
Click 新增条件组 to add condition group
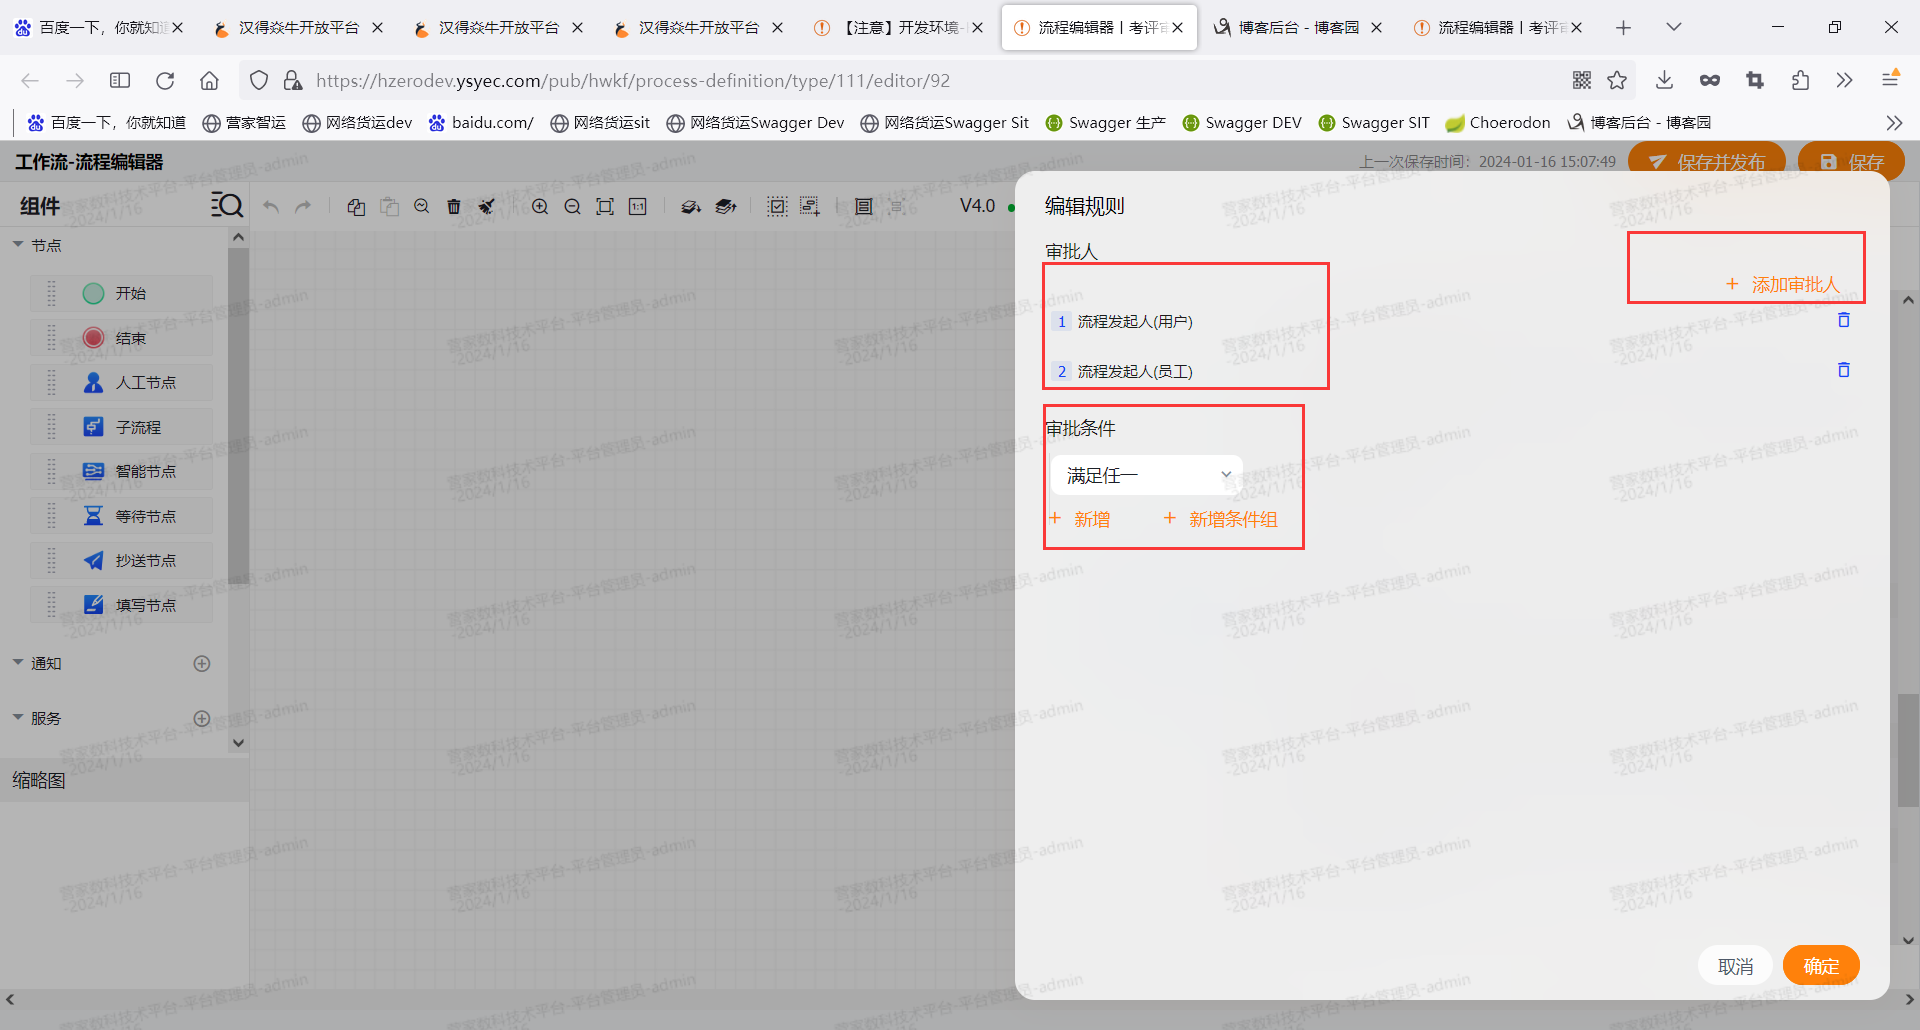click(1220, 519)
